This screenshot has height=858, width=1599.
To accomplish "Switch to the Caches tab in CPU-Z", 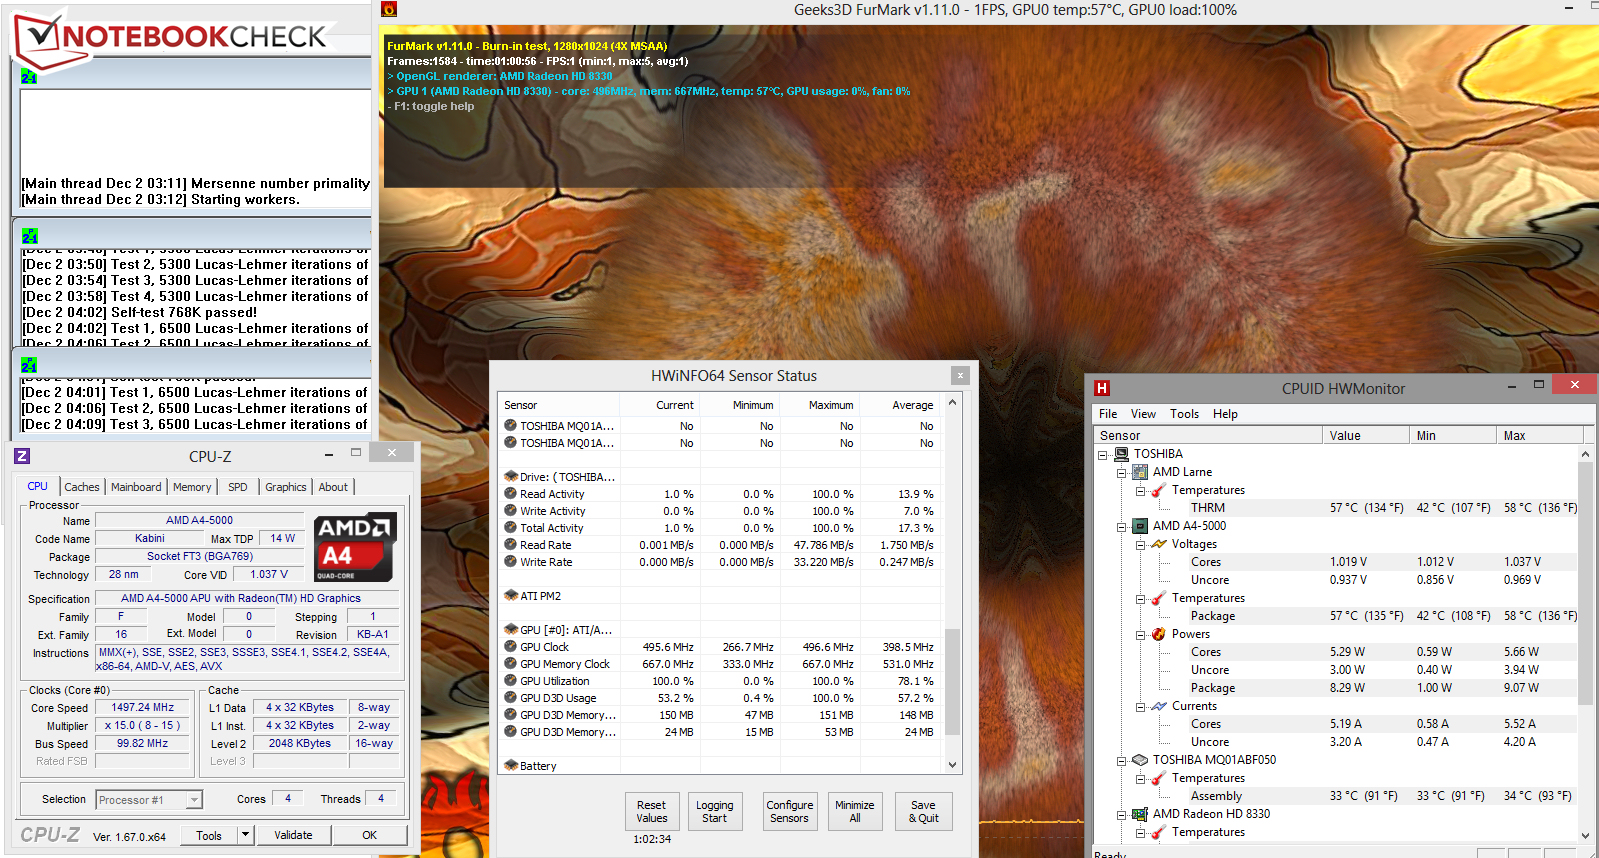I will click(82, 487).
